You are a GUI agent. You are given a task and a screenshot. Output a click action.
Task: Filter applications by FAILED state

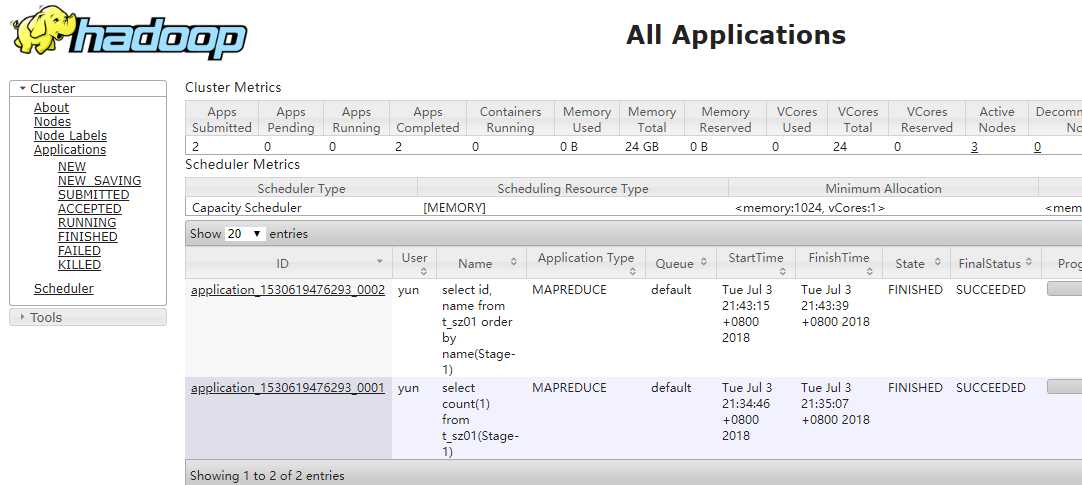[x=79, y=250]
